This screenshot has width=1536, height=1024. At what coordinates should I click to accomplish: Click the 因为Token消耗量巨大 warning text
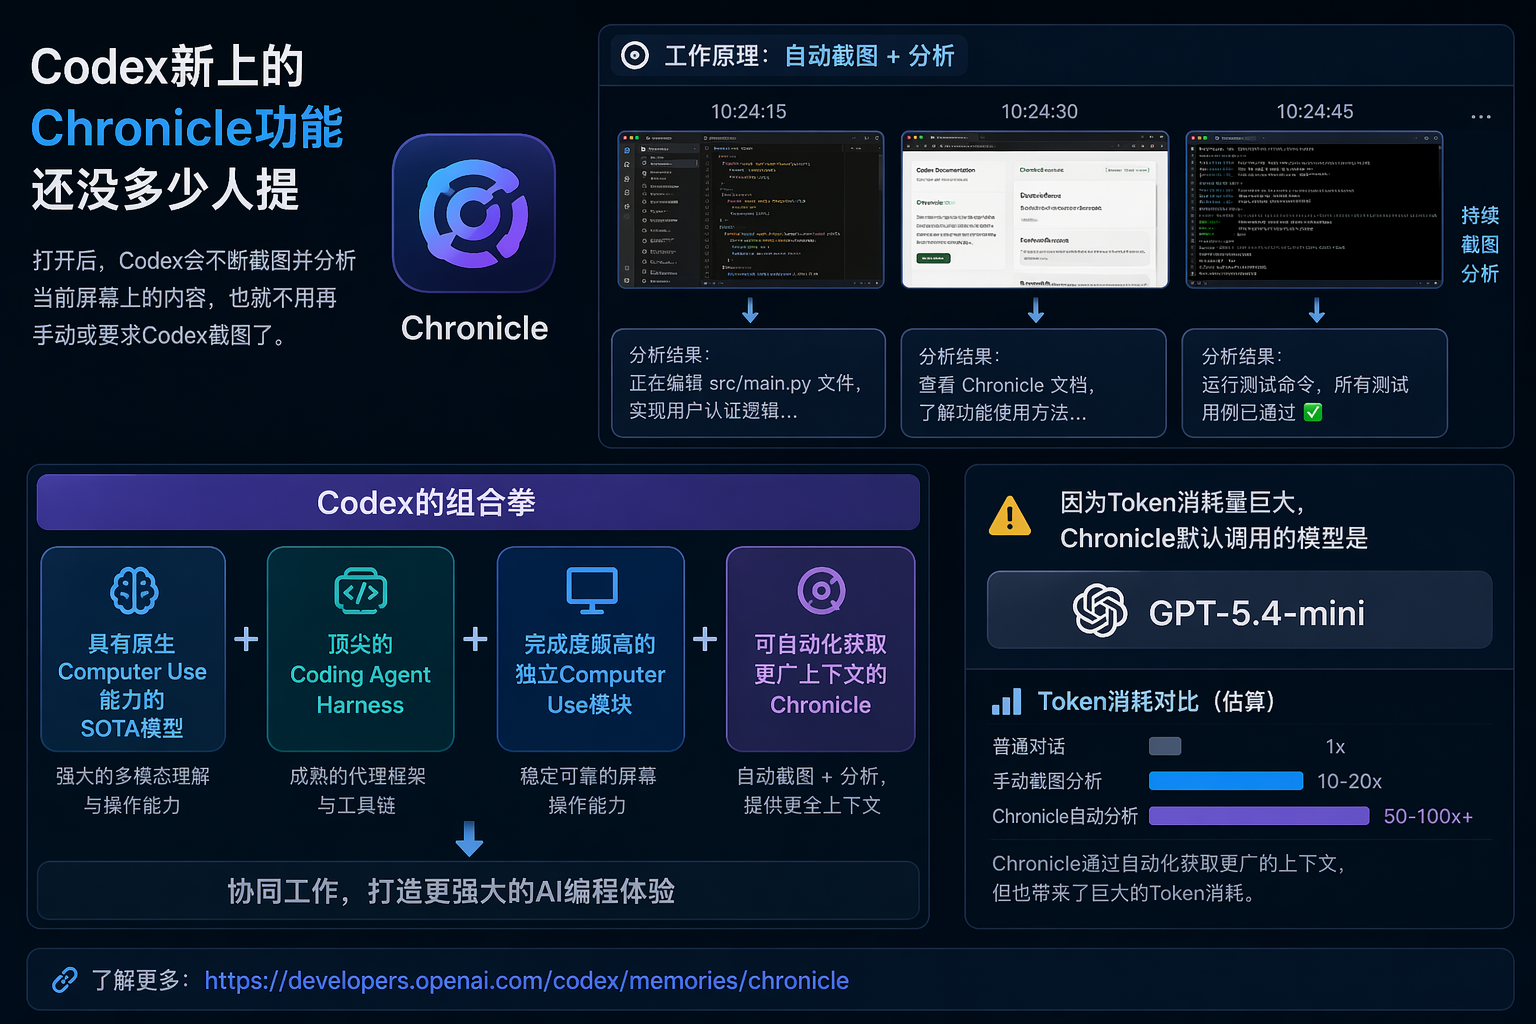tap(1214, 520)
